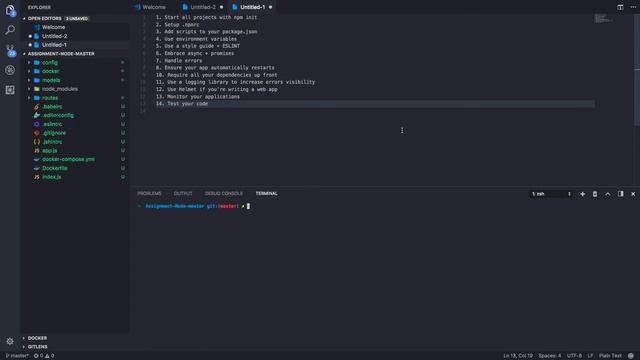Open the Explorer view in activity bar
Image resolution: width=640 pixels, height=360 pixels.
[10, 10]
